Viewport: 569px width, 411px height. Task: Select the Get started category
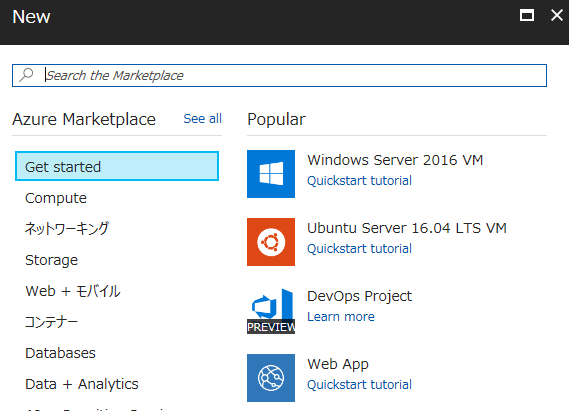[117, 166]
